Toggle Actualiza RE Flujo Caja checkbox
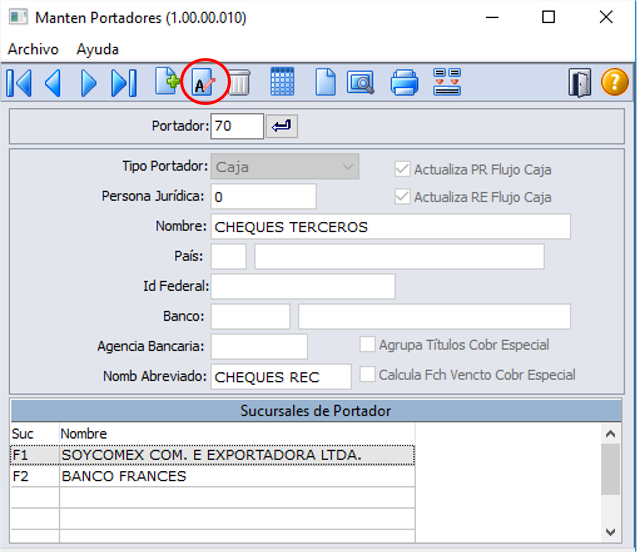The image size is (637, 552). click(402, 197)
